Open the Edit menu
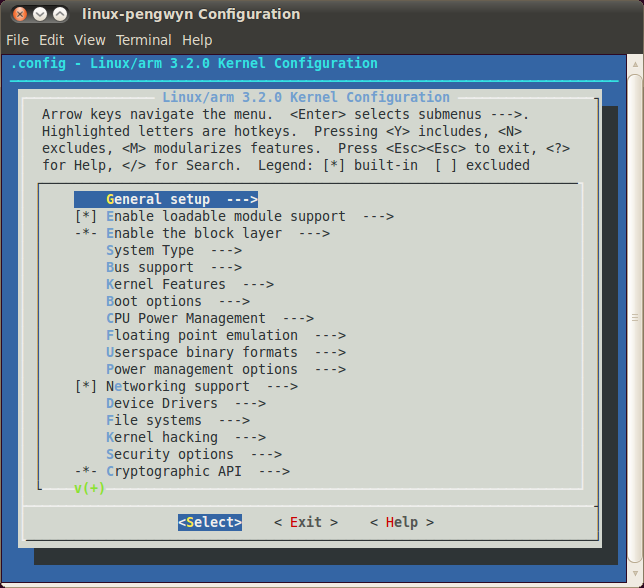This screenshot has height=588, width=644. (x=51, y=40)
